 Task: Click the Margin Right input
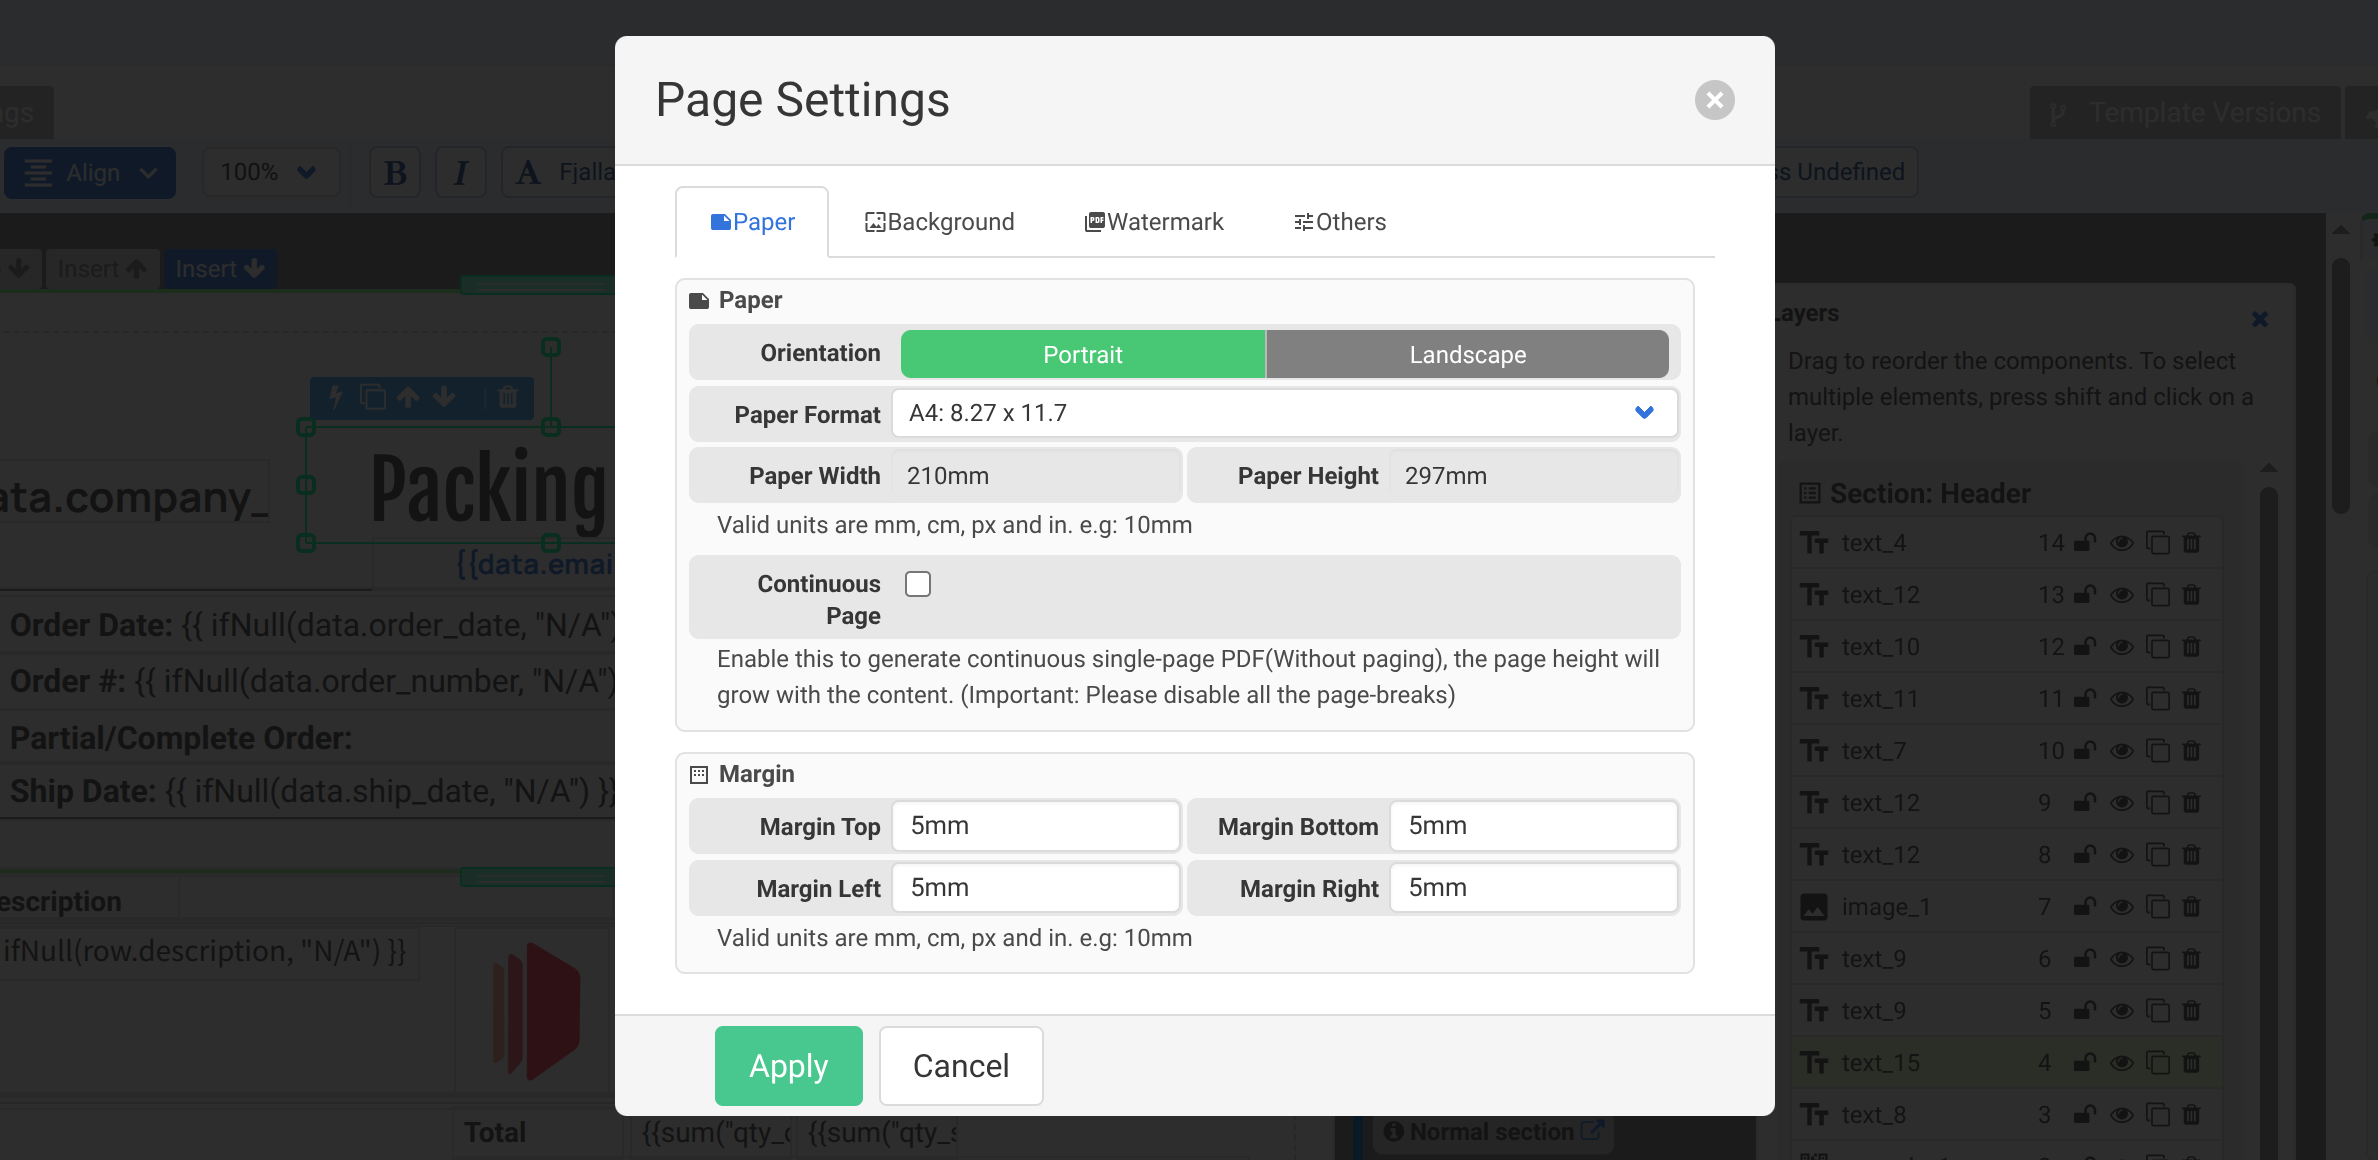coord(1534,888)
